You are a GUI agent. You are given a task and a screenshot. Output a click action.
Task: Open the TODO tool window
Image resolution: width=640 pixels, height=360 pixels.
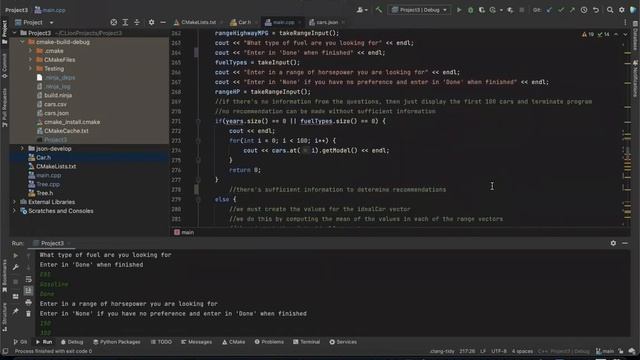pos(161,342)
